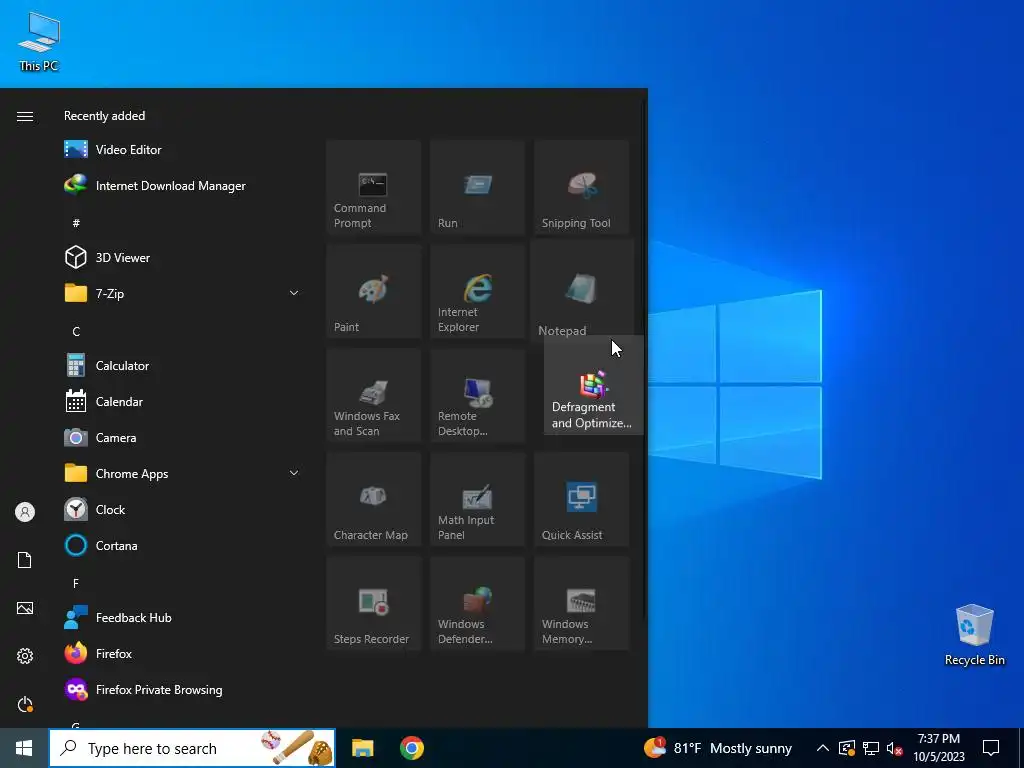Launch Cortana from the app list
1024x768 pixels.
pos(183,545)
